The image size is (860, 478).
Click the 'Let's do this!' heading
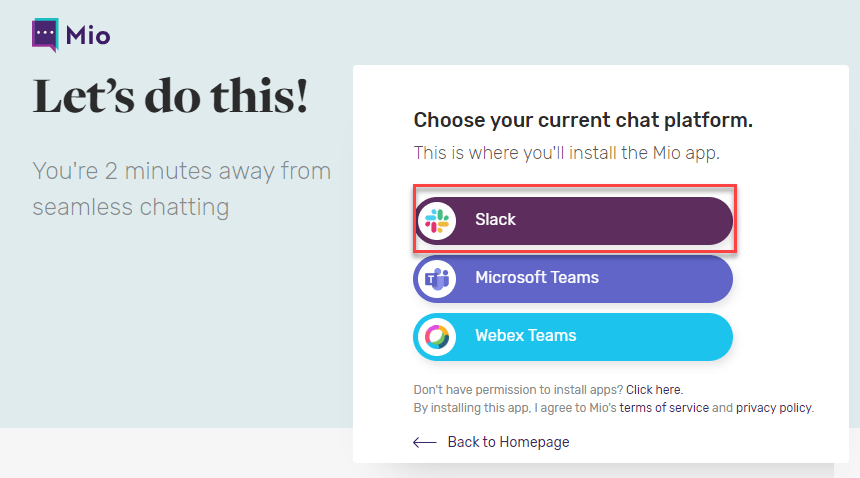pyautogui.click(x=171, y=96)
